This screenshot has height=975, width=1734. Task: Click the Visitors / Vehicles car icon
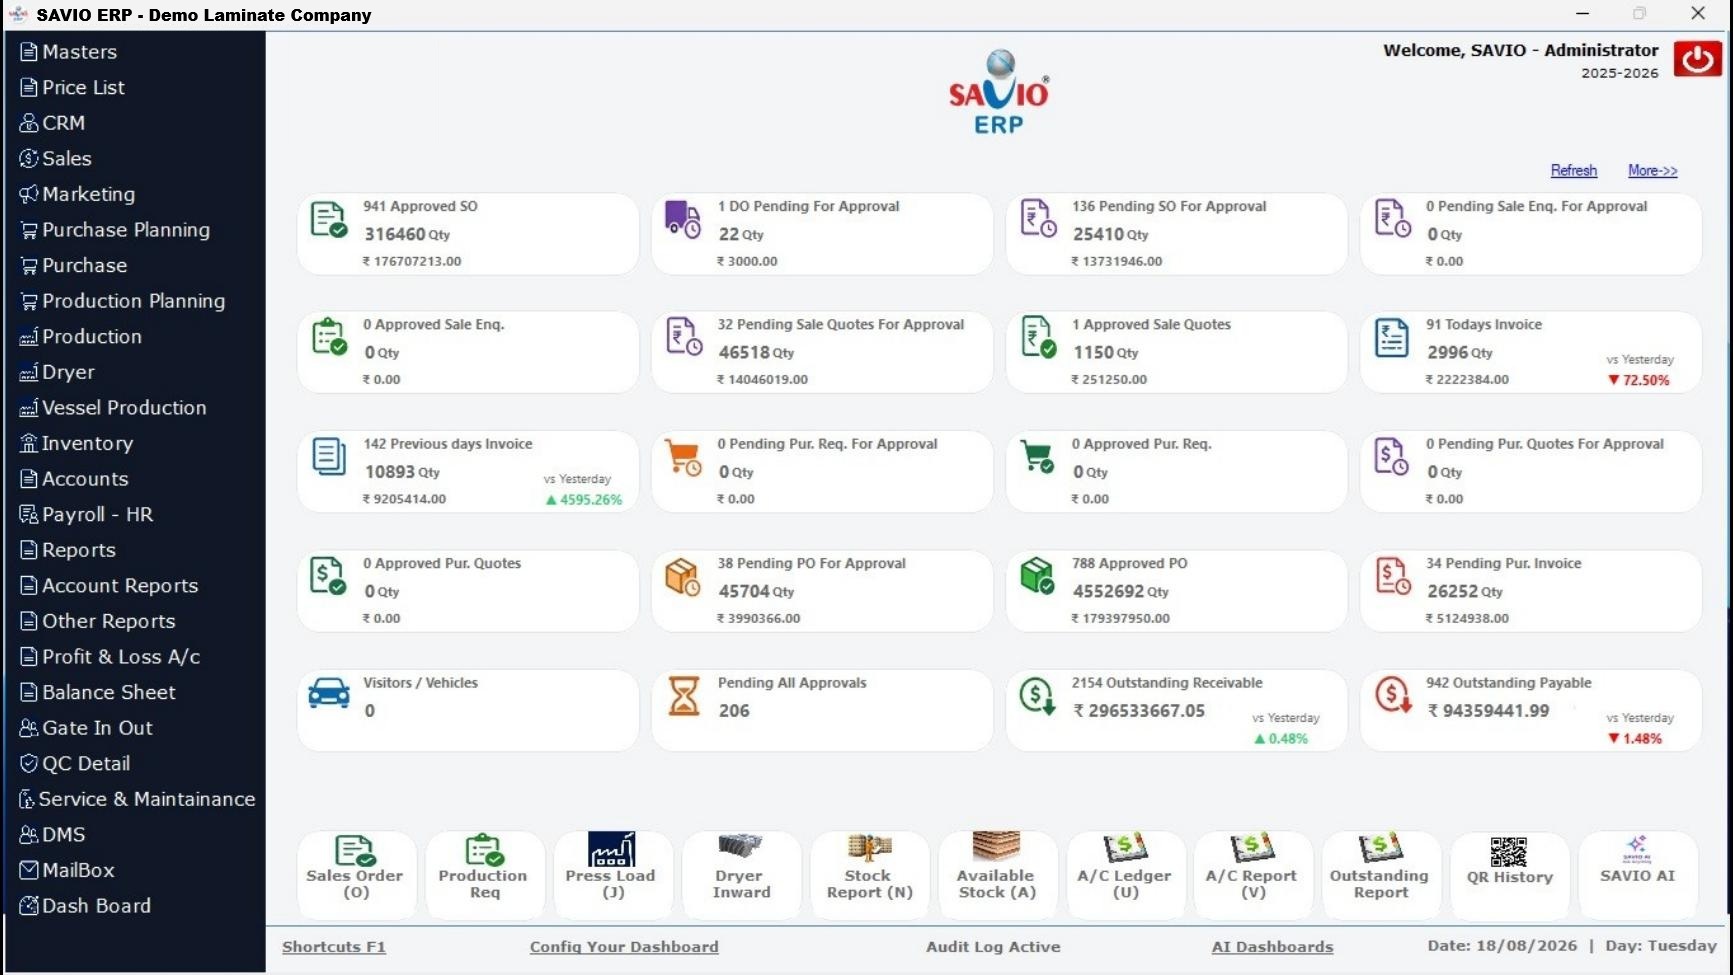(328, 693)
